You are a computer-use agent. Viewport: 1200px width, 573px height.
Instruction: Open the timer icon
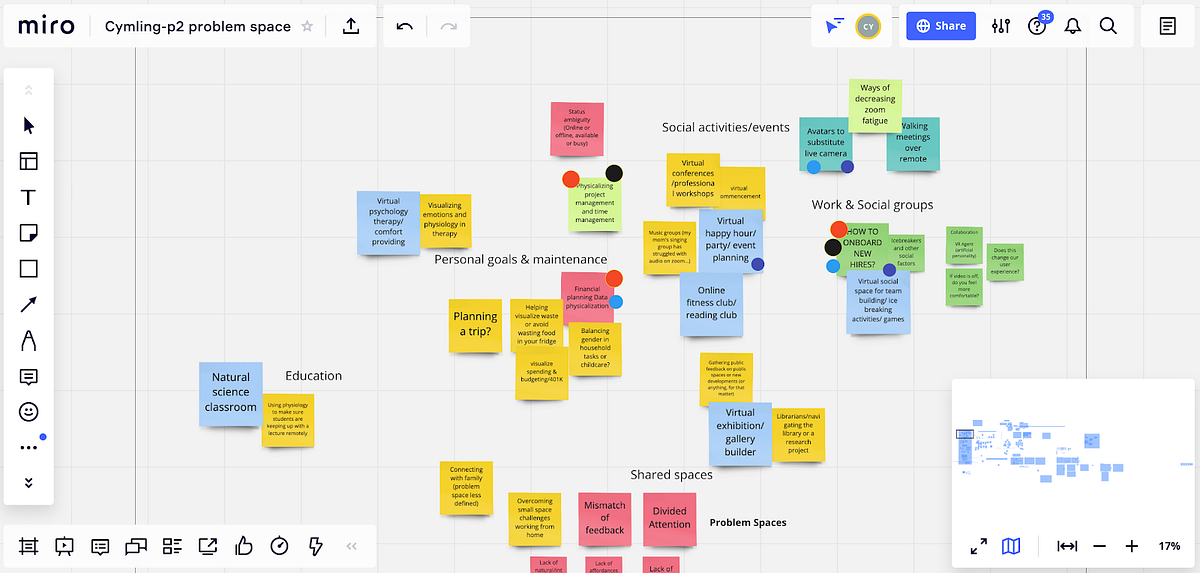coord(280,546)
